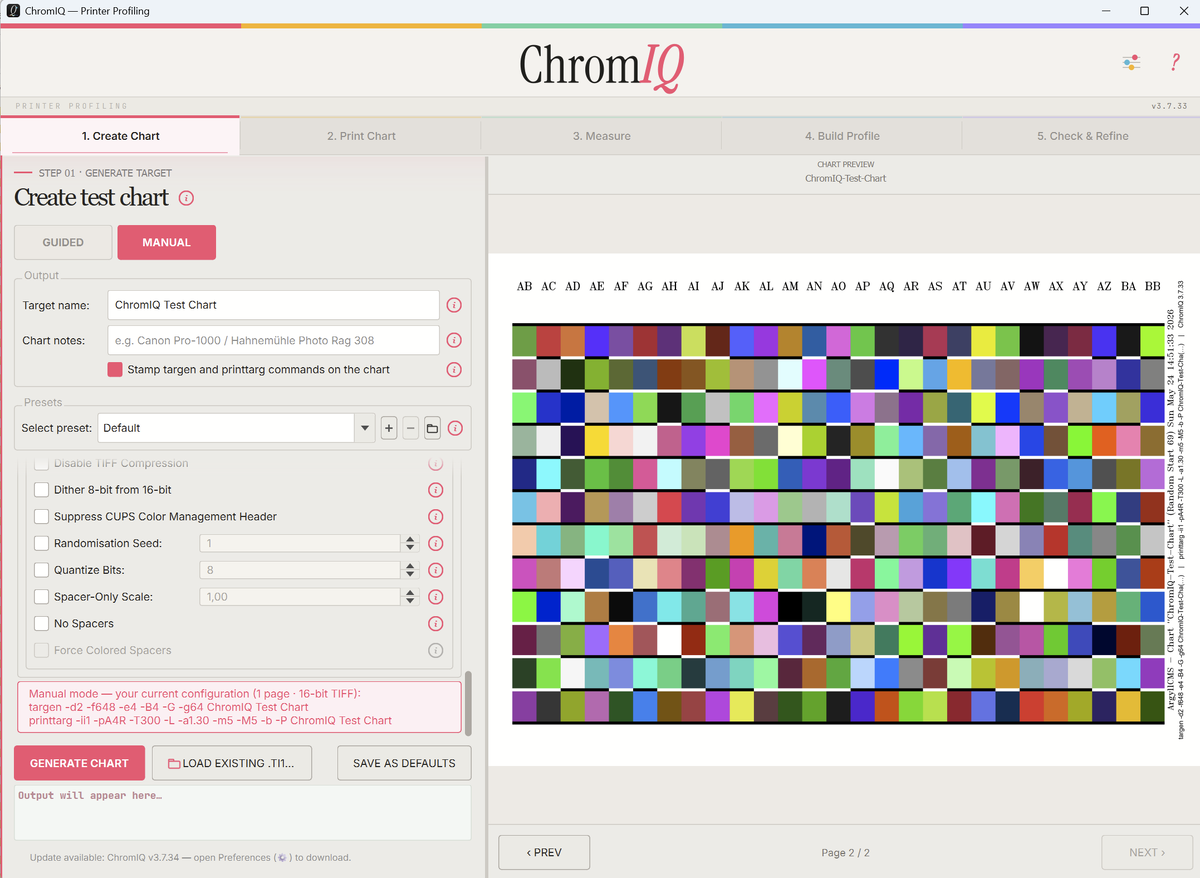Click the options panel vertical scrollbar
Screen dimensions: 1200x878
467,704
